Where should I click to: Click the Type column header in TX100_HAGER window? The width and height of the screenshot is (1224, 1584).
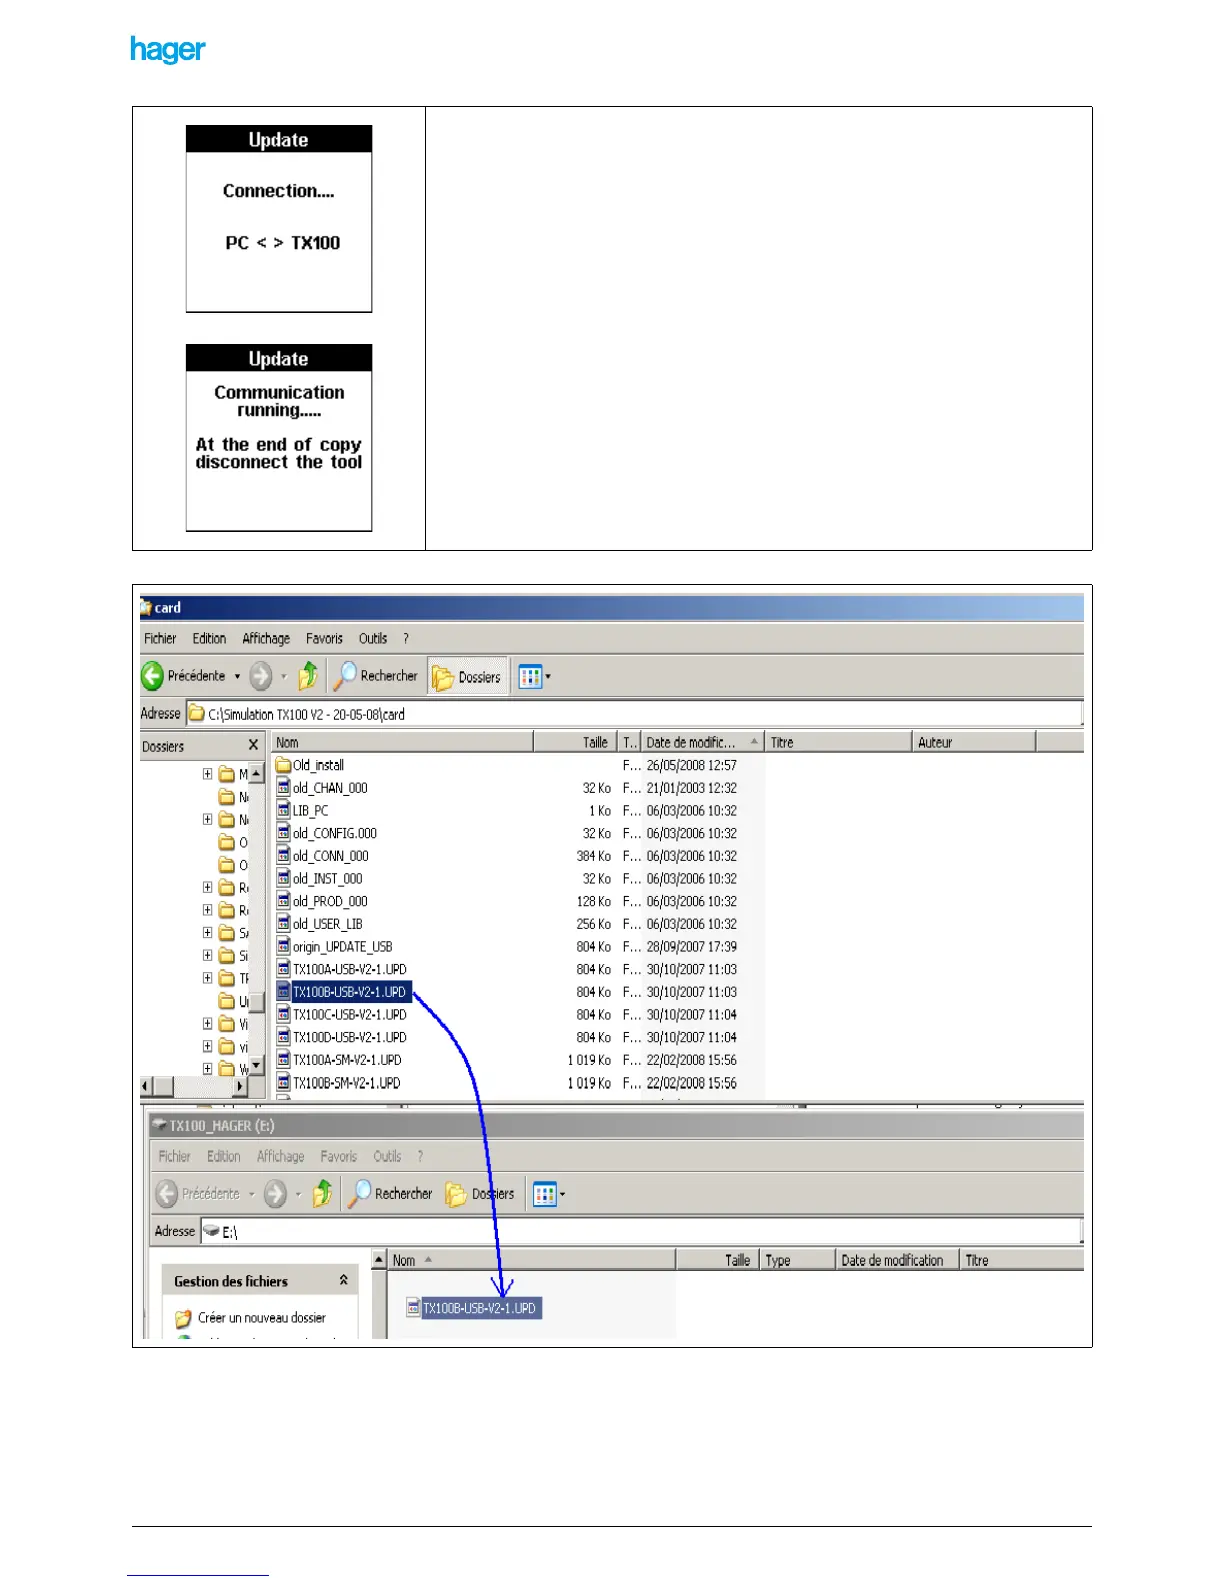click(x=797, y=1260)
